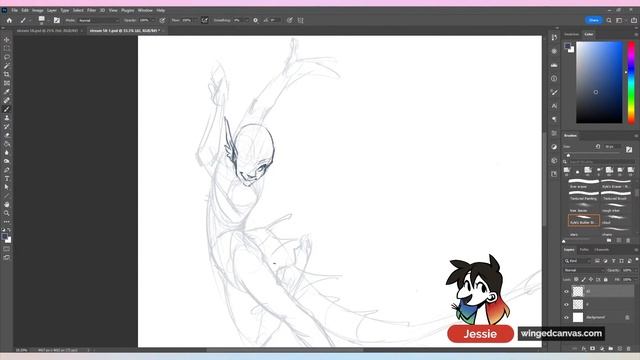Toggle symmetry paint options button
Viewport: 640px width, 360px height.
pyautogui.click(x=300, y=20)
